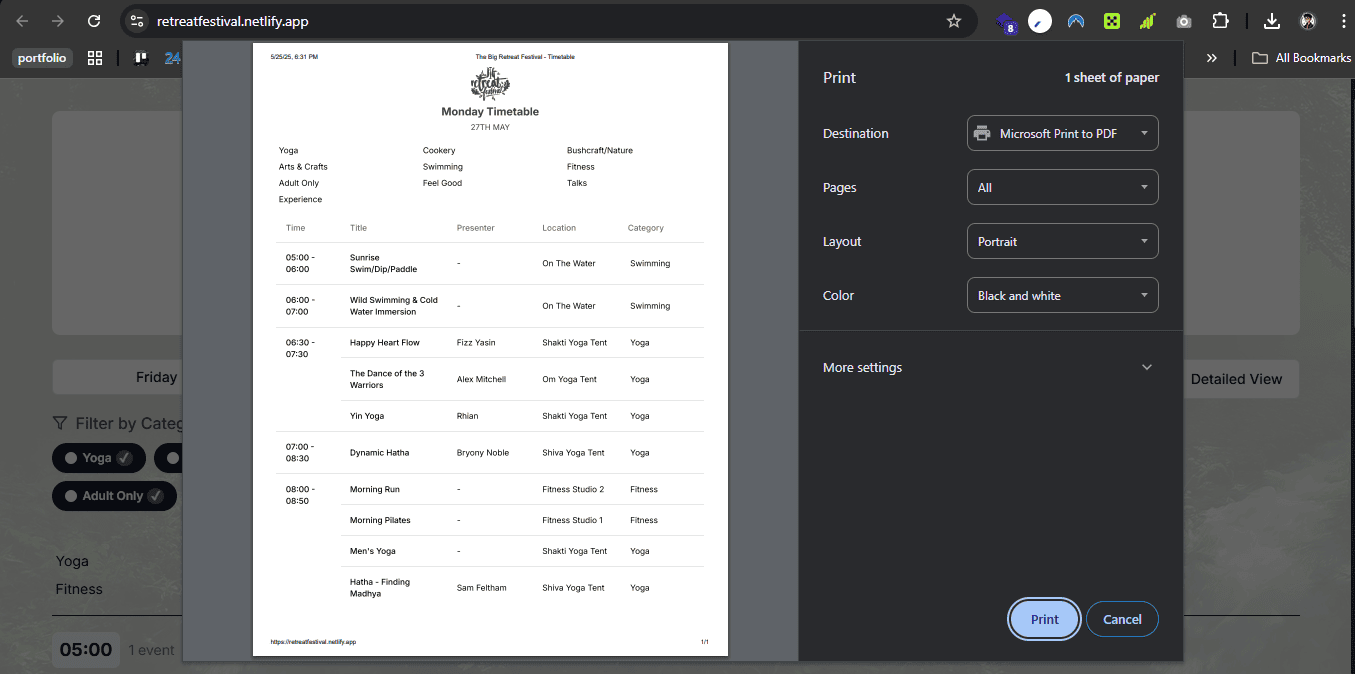Open the Pages dropdown set to All
The height and width of the screenshot is (674, 1355).
(x=1062, y=187)
